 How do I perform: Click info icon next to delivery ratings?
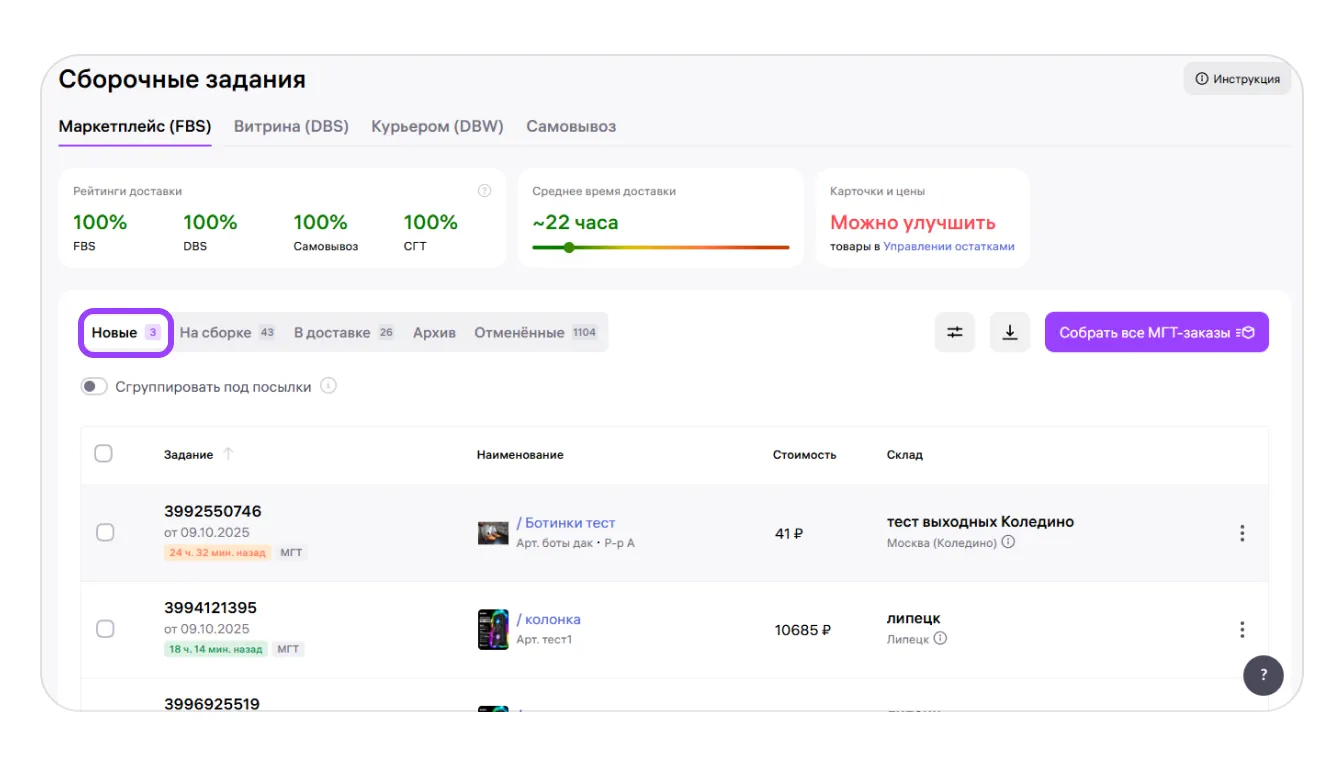point(485,191)
